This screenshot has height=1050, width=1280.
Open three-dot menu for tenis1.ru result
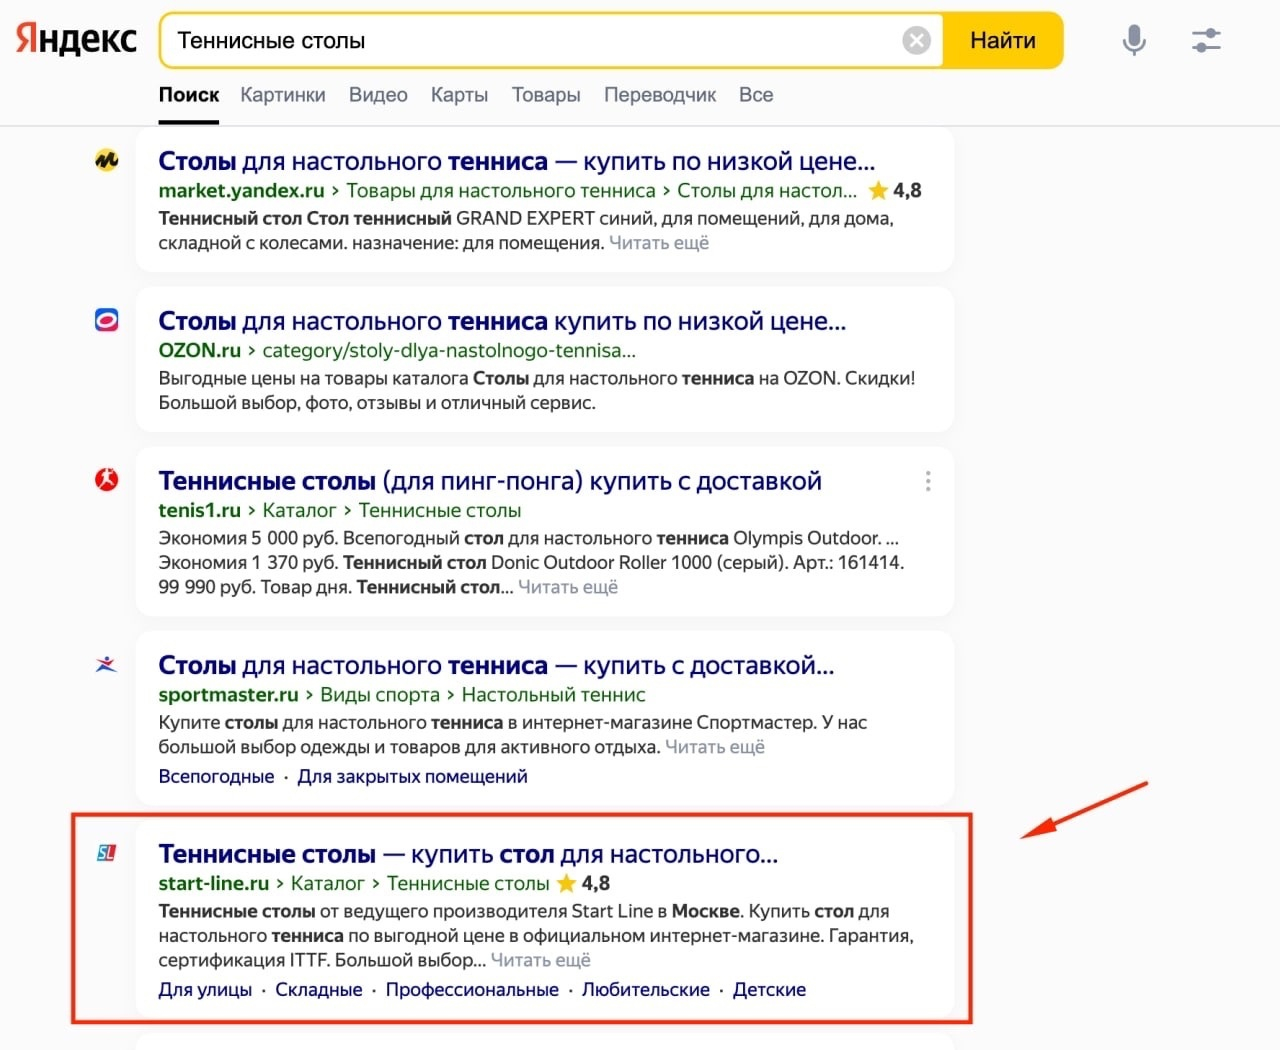pyautogui.click(x=928, y=481)
